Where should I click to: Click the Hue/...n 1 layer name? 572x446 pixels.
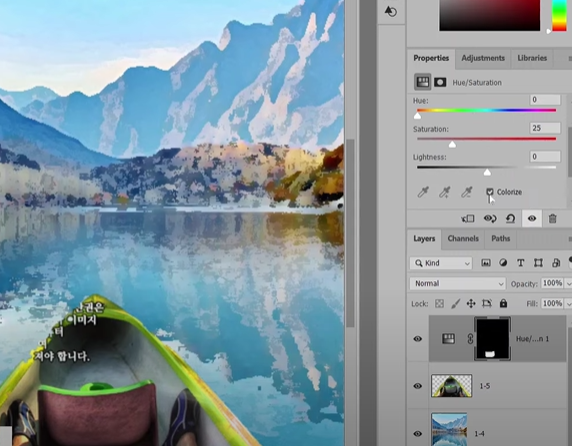(532, 339)
